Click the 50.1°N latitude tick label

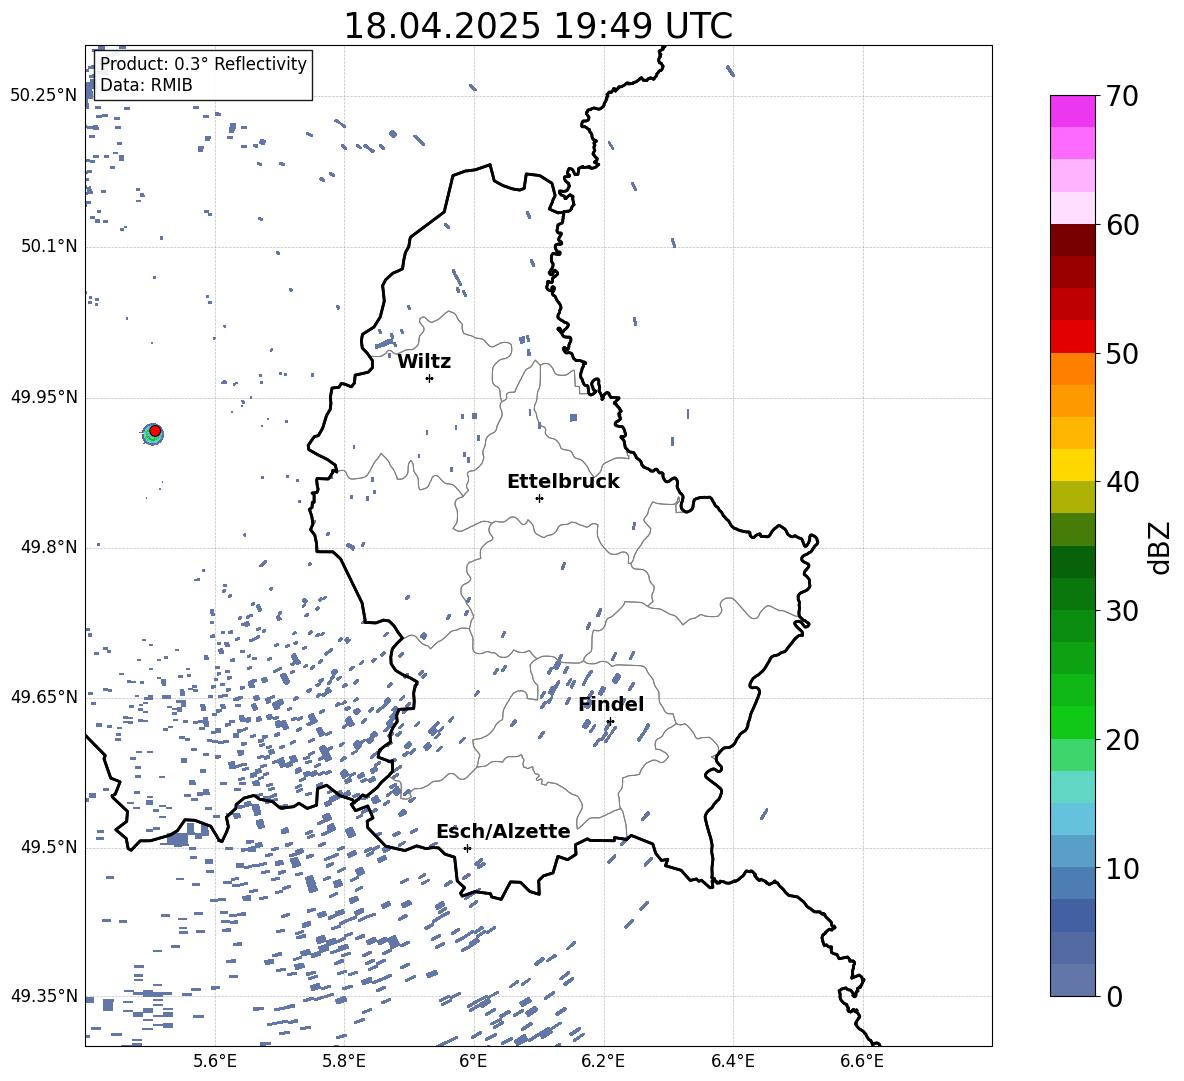point(49,247)
